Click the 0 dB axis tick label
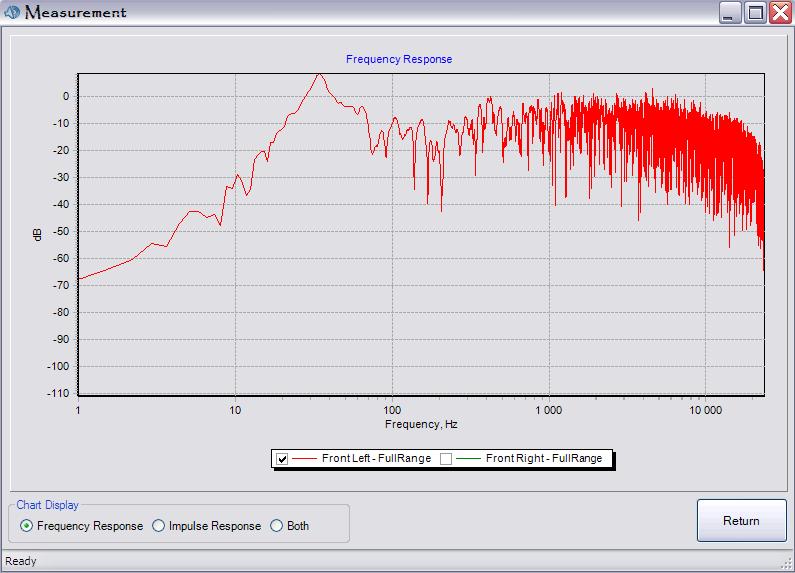Image resolution: width=795 pixels, height=573 pixels. pos(66,96)
